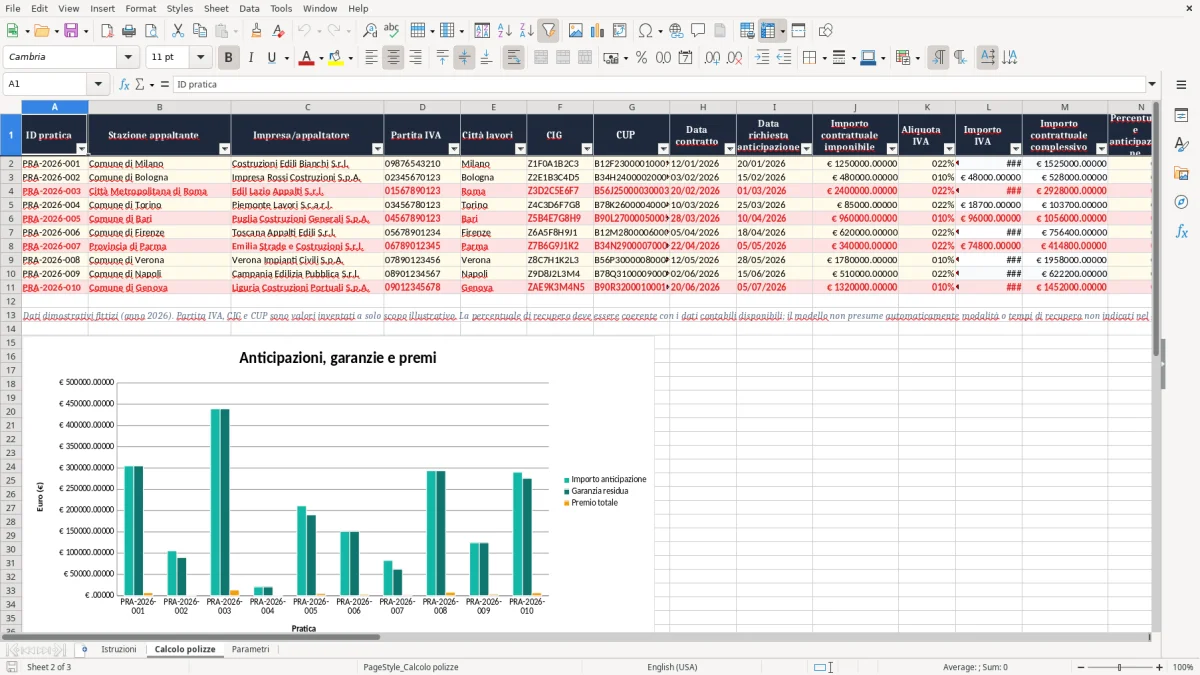The width and height of the screenshot is (1200, 675).
Task: Toggle Center Vertically alignment
Action: [464, 58]
